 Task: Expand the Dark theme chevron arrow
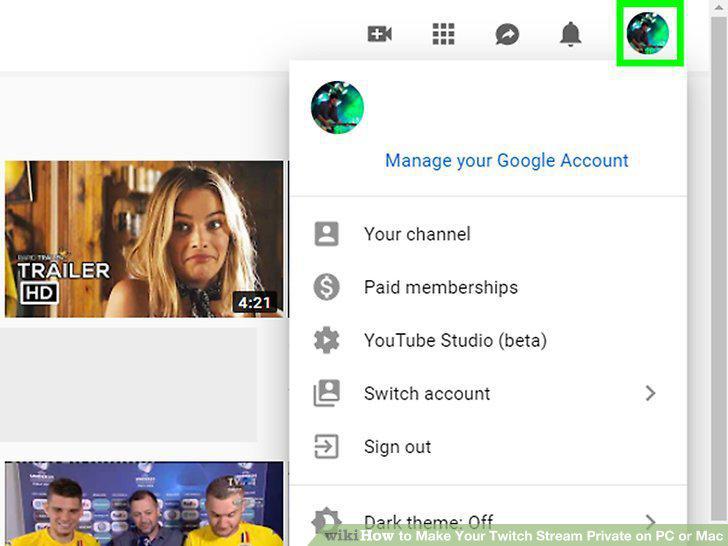650,521
